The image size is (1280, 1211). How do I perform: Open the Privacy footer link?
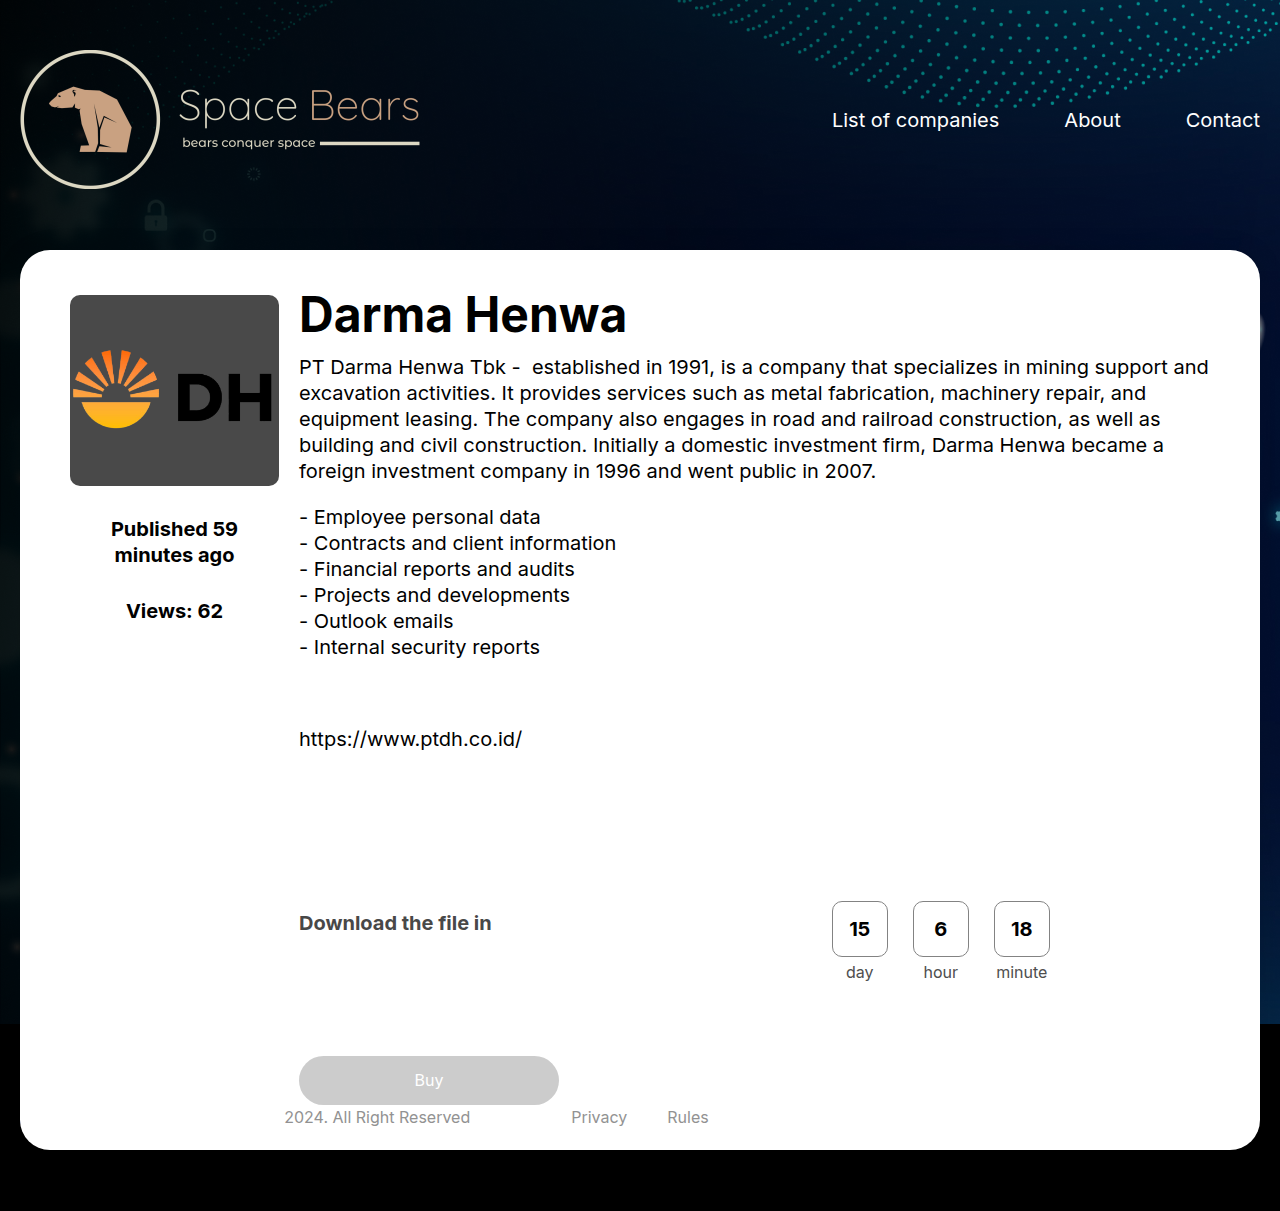pos(598,1117)
